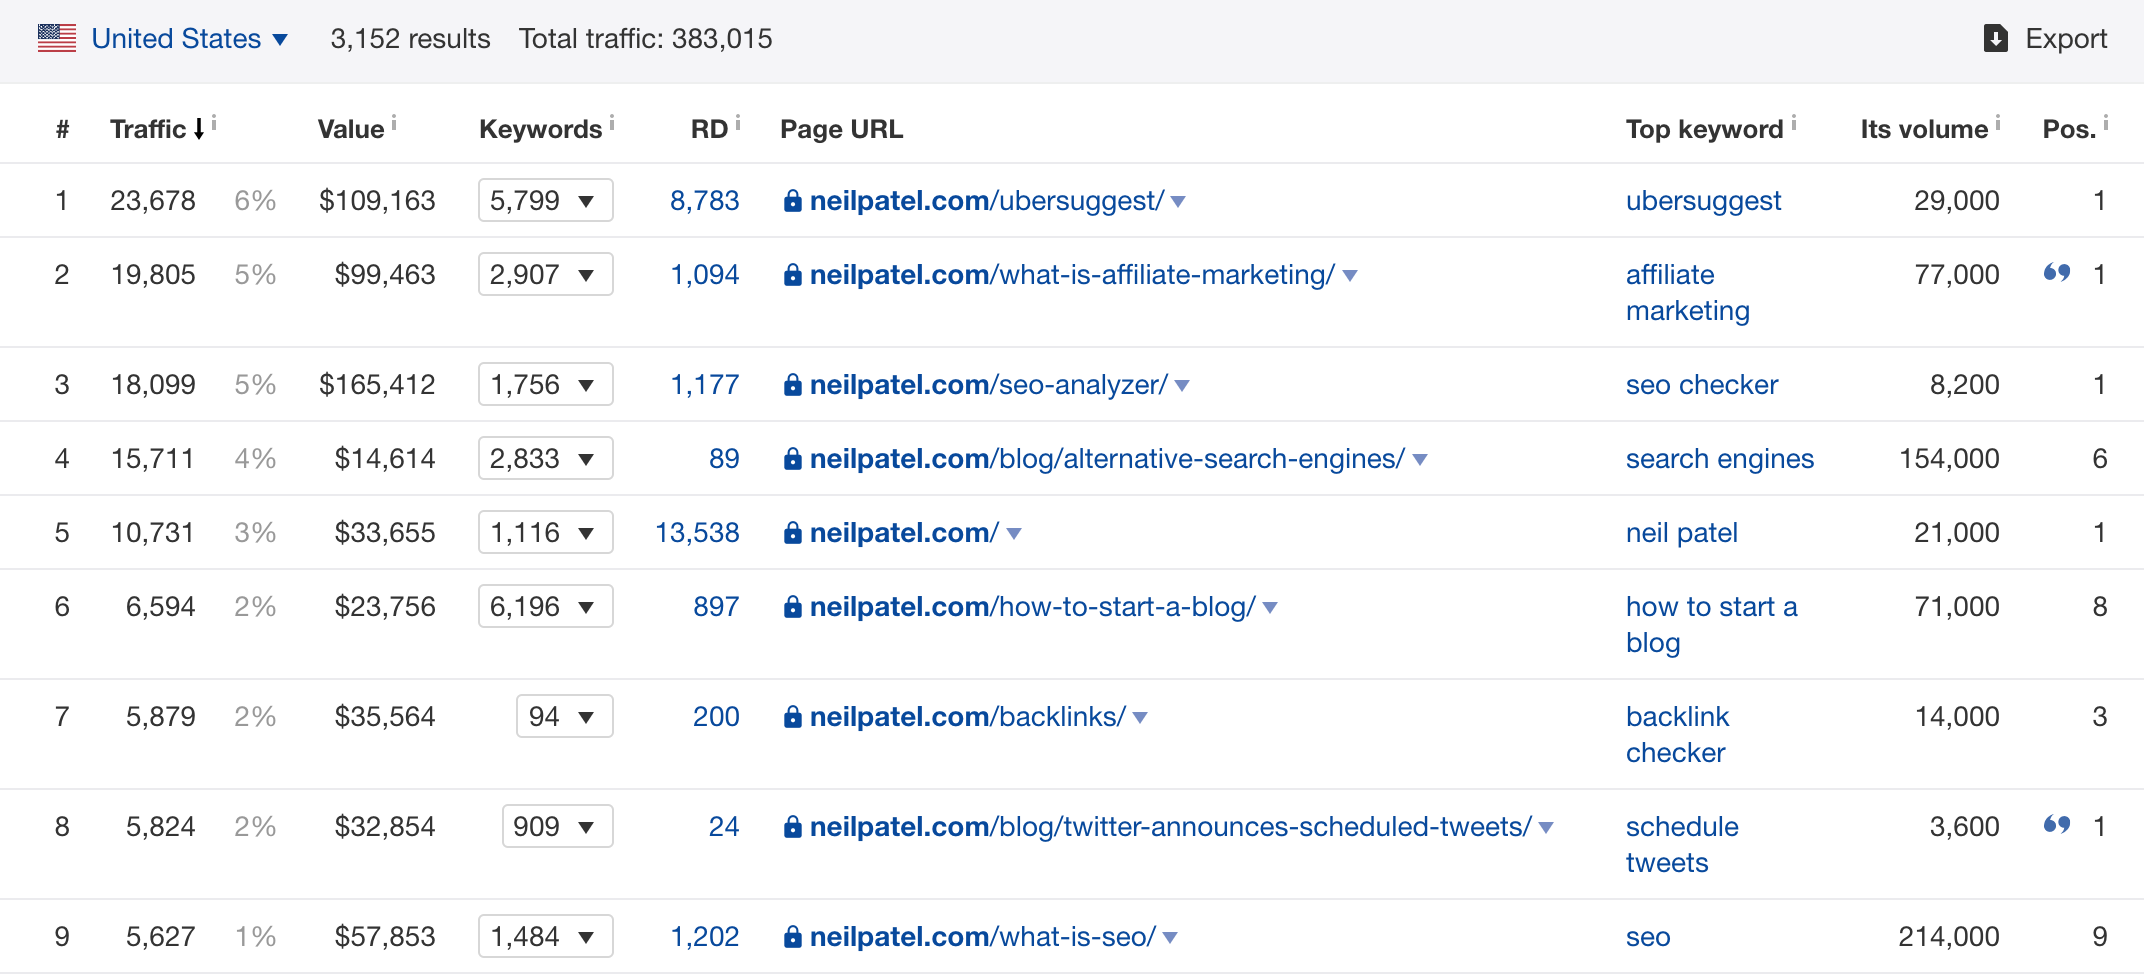Show info tooltip for Top keyword column

click(1794, 124)
